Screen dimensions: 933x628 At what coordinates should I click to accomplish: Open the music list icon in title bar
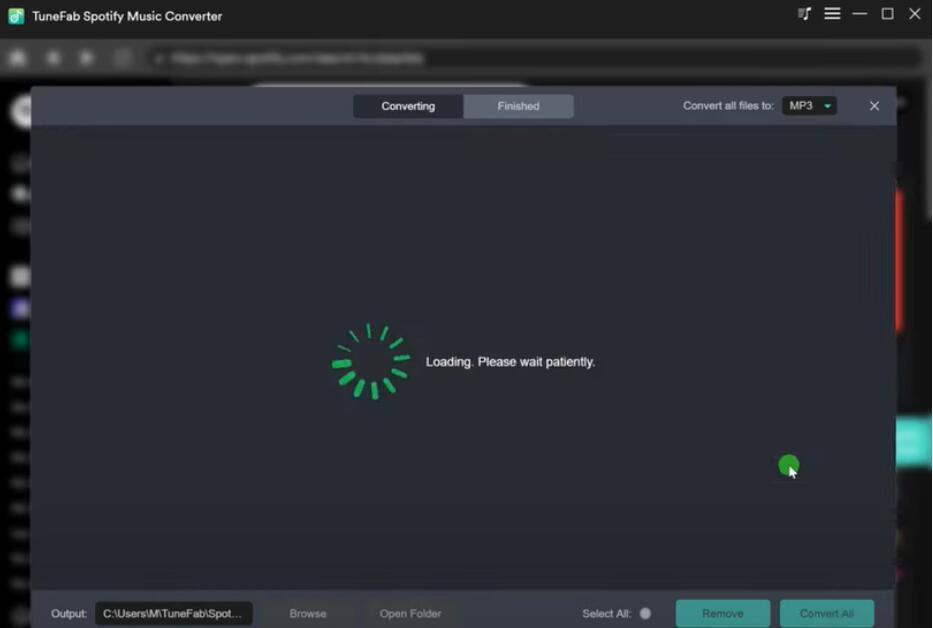[x=804, y=14]
